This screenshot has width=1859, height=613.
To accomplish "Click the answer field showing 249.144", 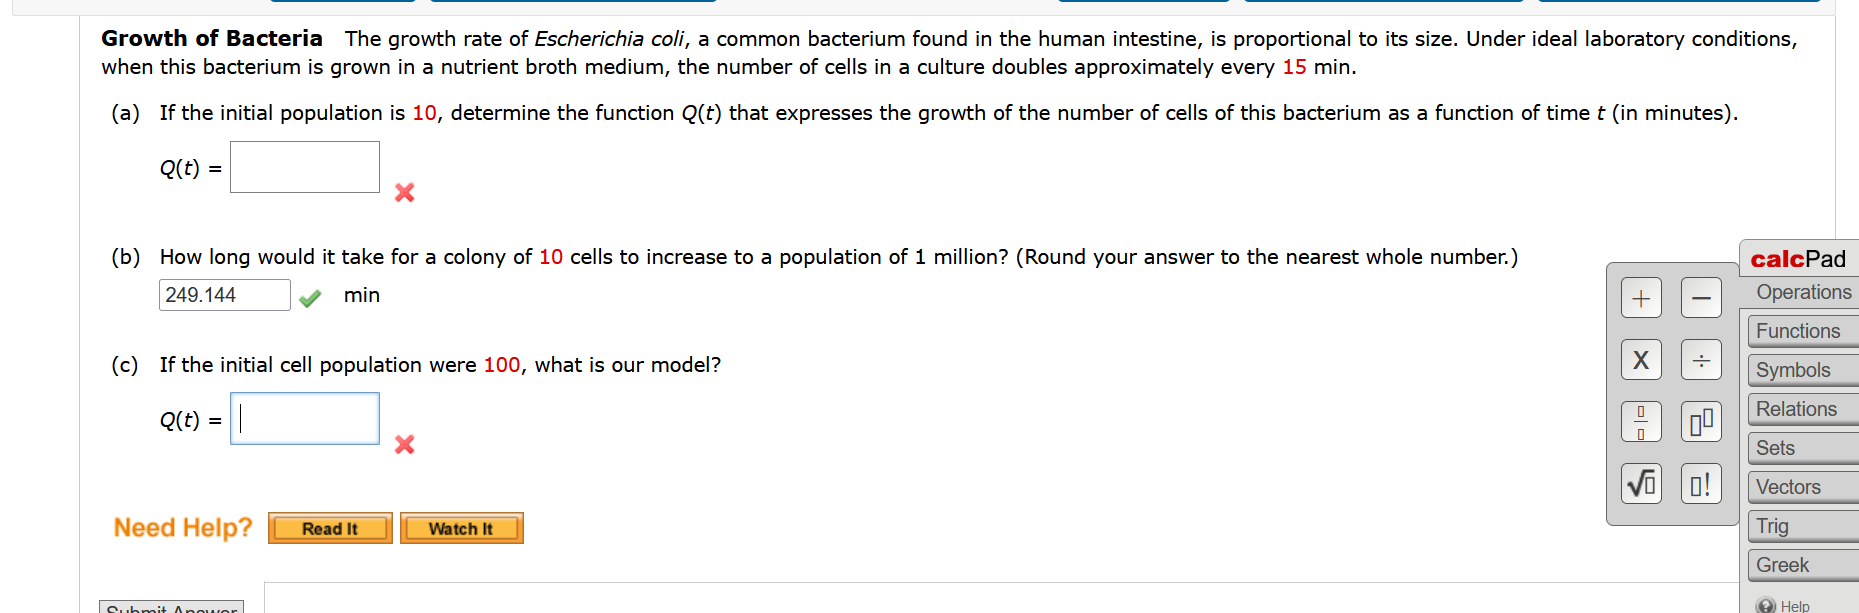I will click(x=224, y=294).
